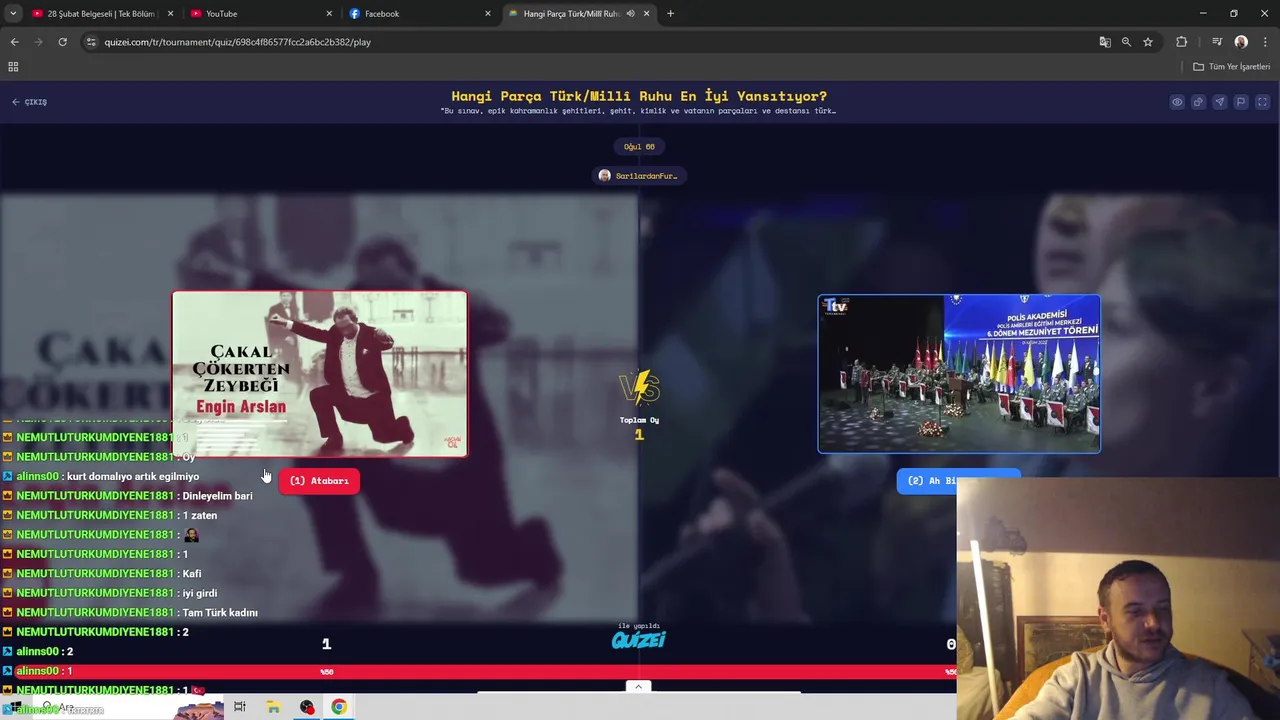Click the Hangi Parça Türk/Milli Ruhu title

[x=639, y=96]
